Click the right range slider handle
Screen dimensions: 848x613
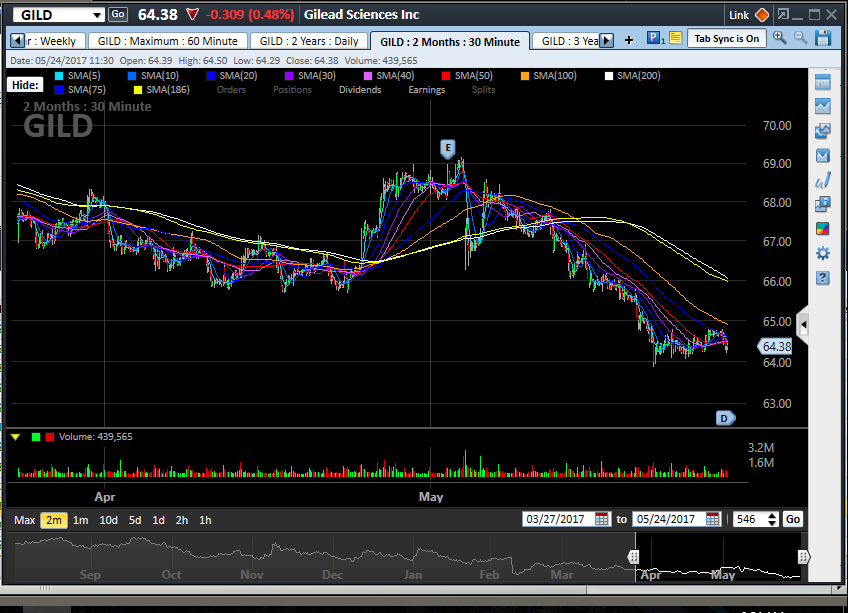point(803,557)
